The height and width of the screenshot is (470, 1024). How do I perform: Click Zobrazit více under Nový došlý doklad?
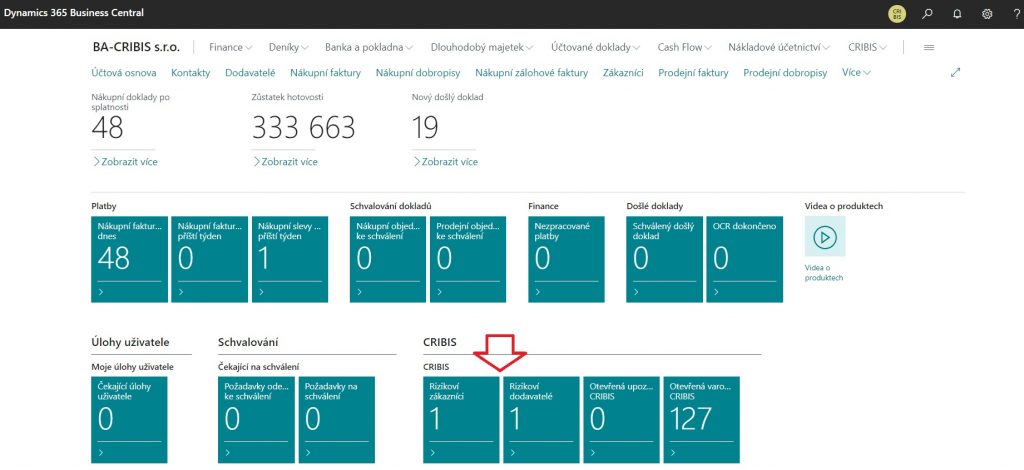point(445,161)
